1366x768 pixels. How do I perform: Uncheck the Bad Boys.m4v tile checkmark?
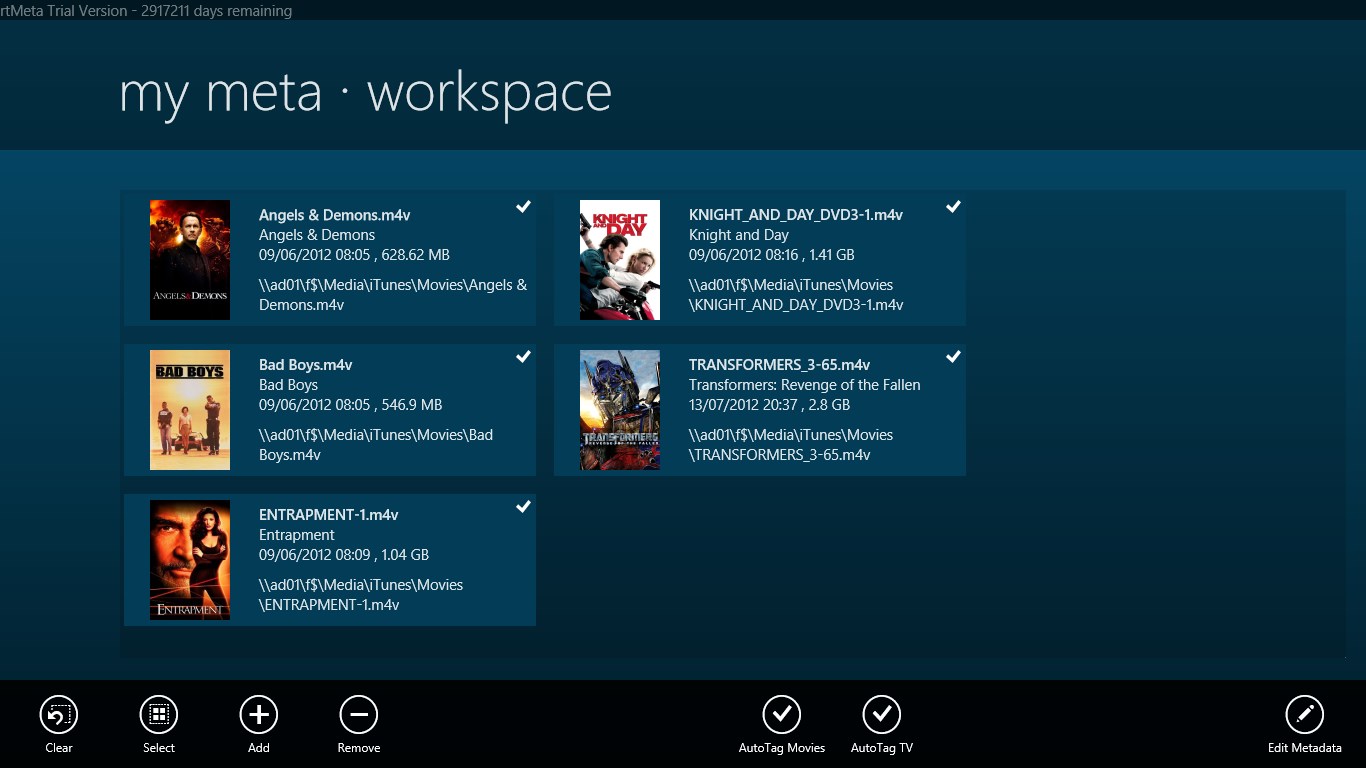523,357
